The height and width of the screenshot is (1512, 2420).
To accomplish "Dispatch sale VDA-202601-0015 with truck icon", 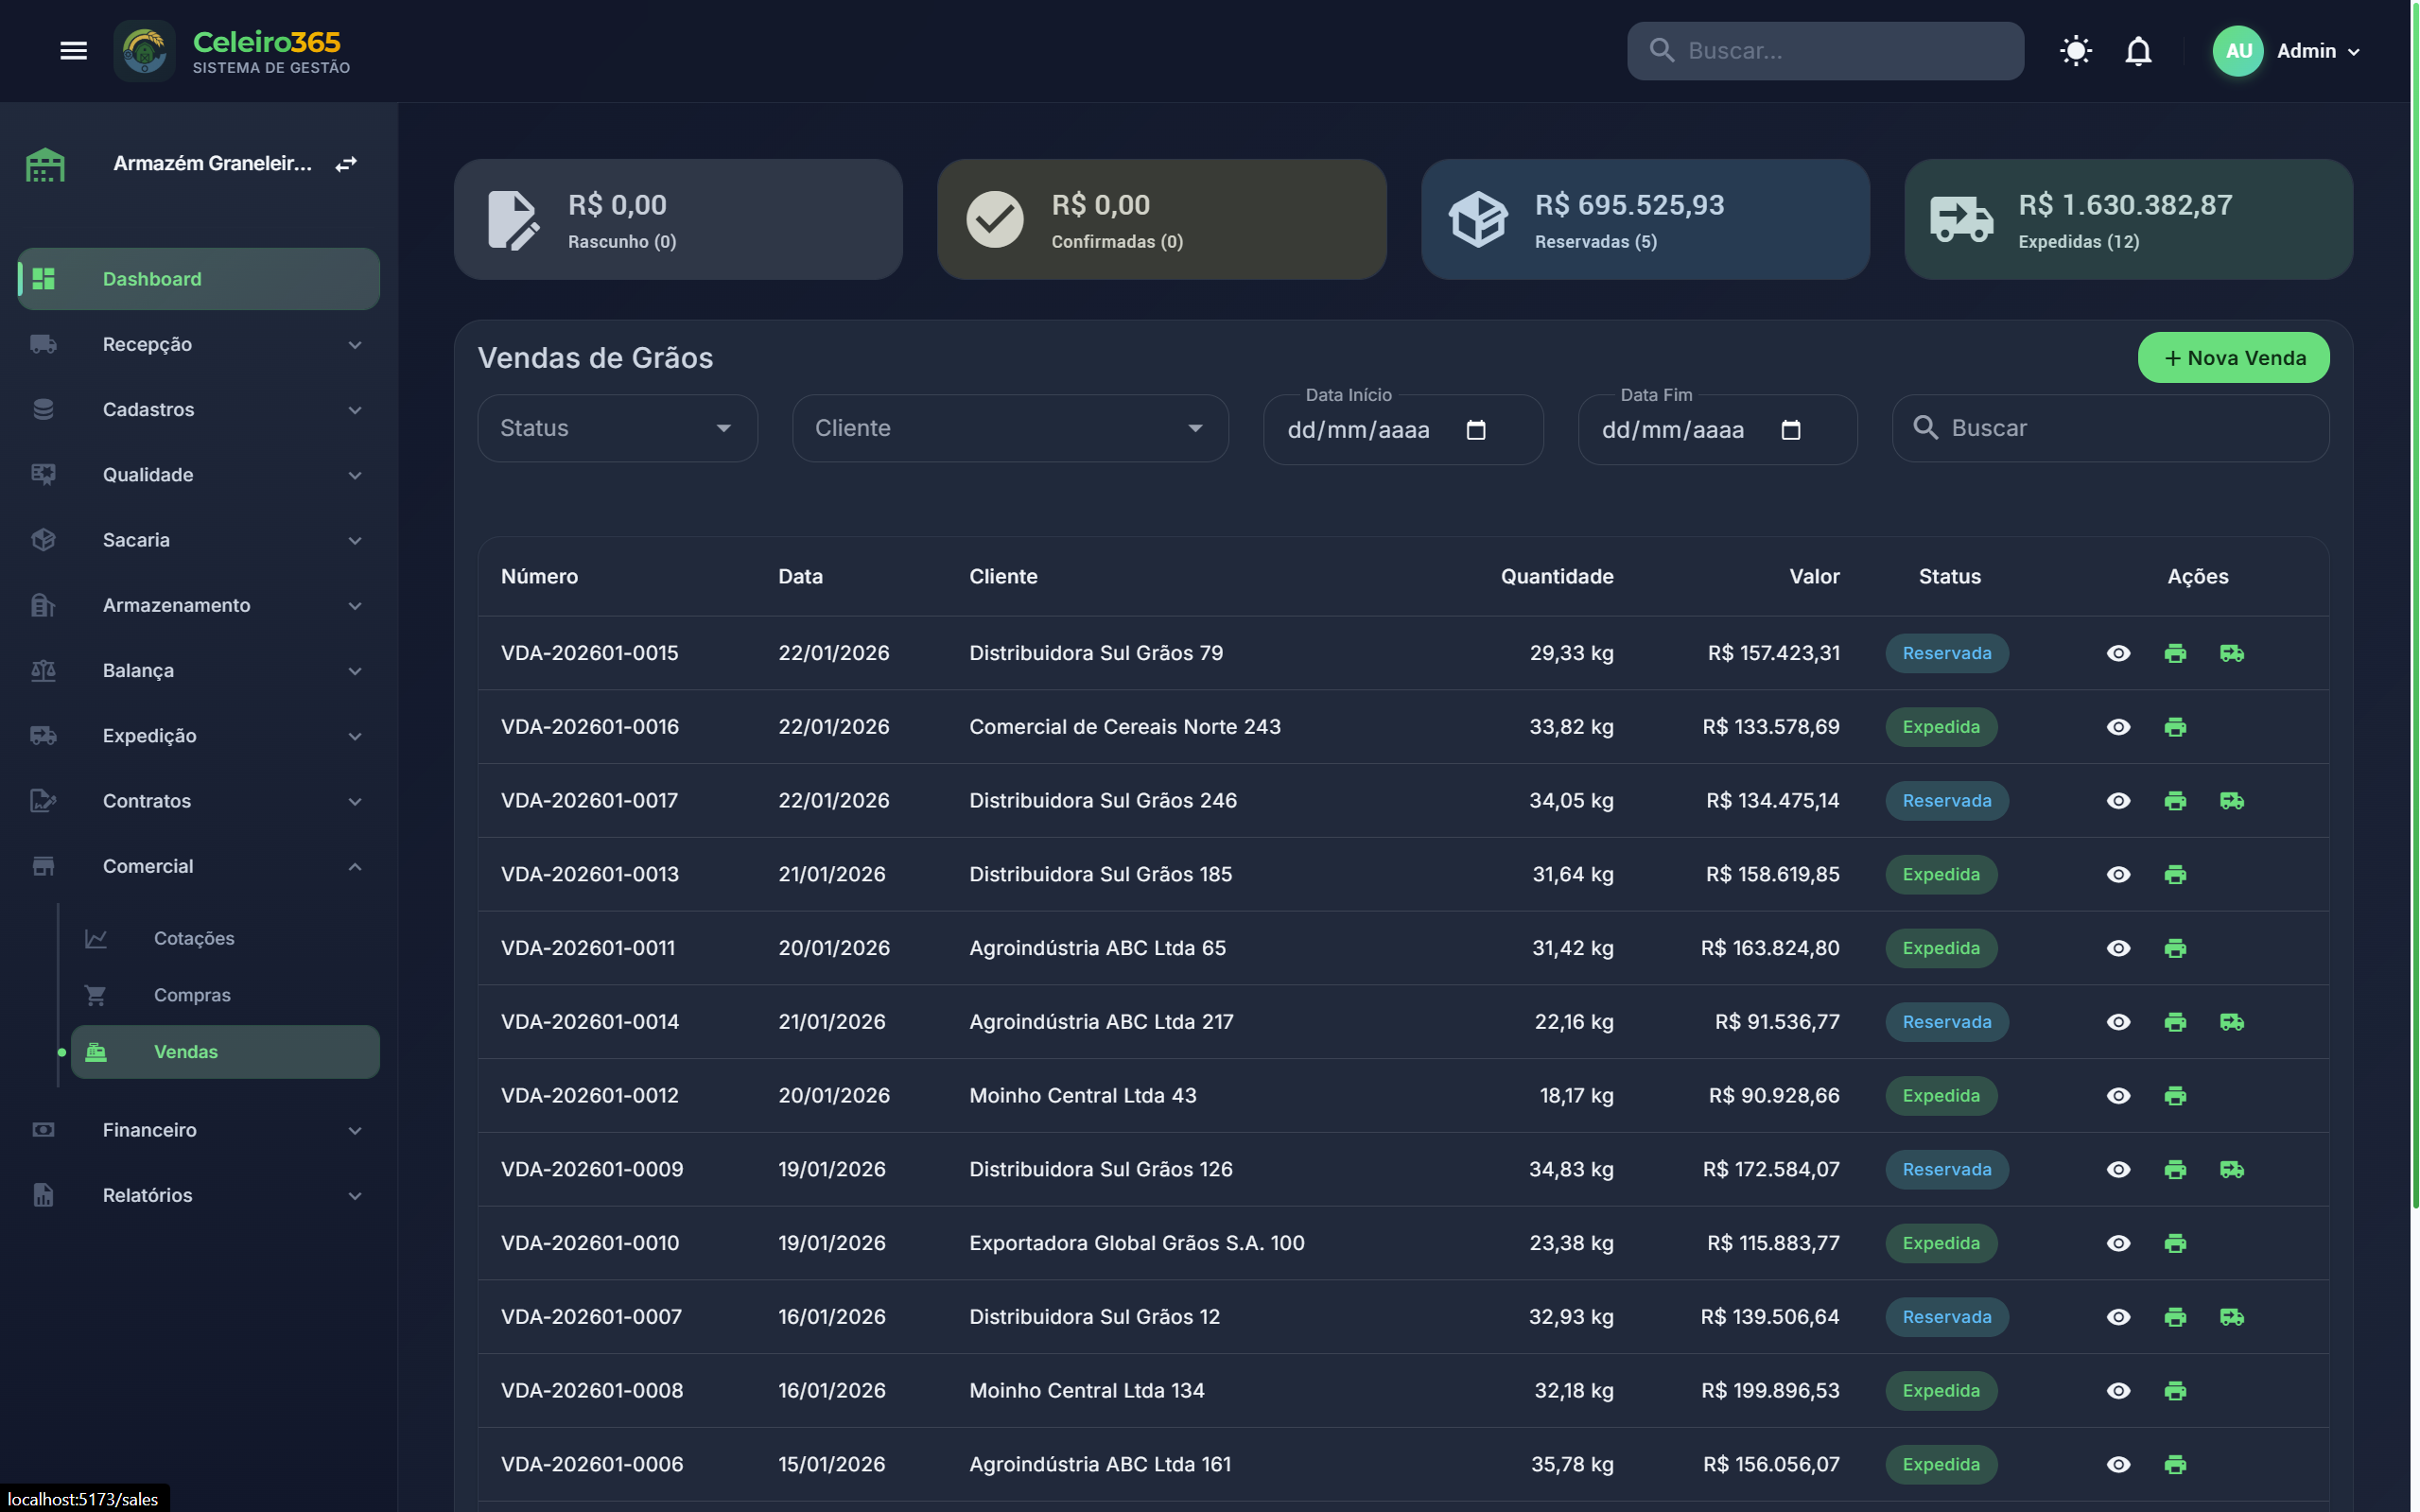I will click(x=2231, y=653).
